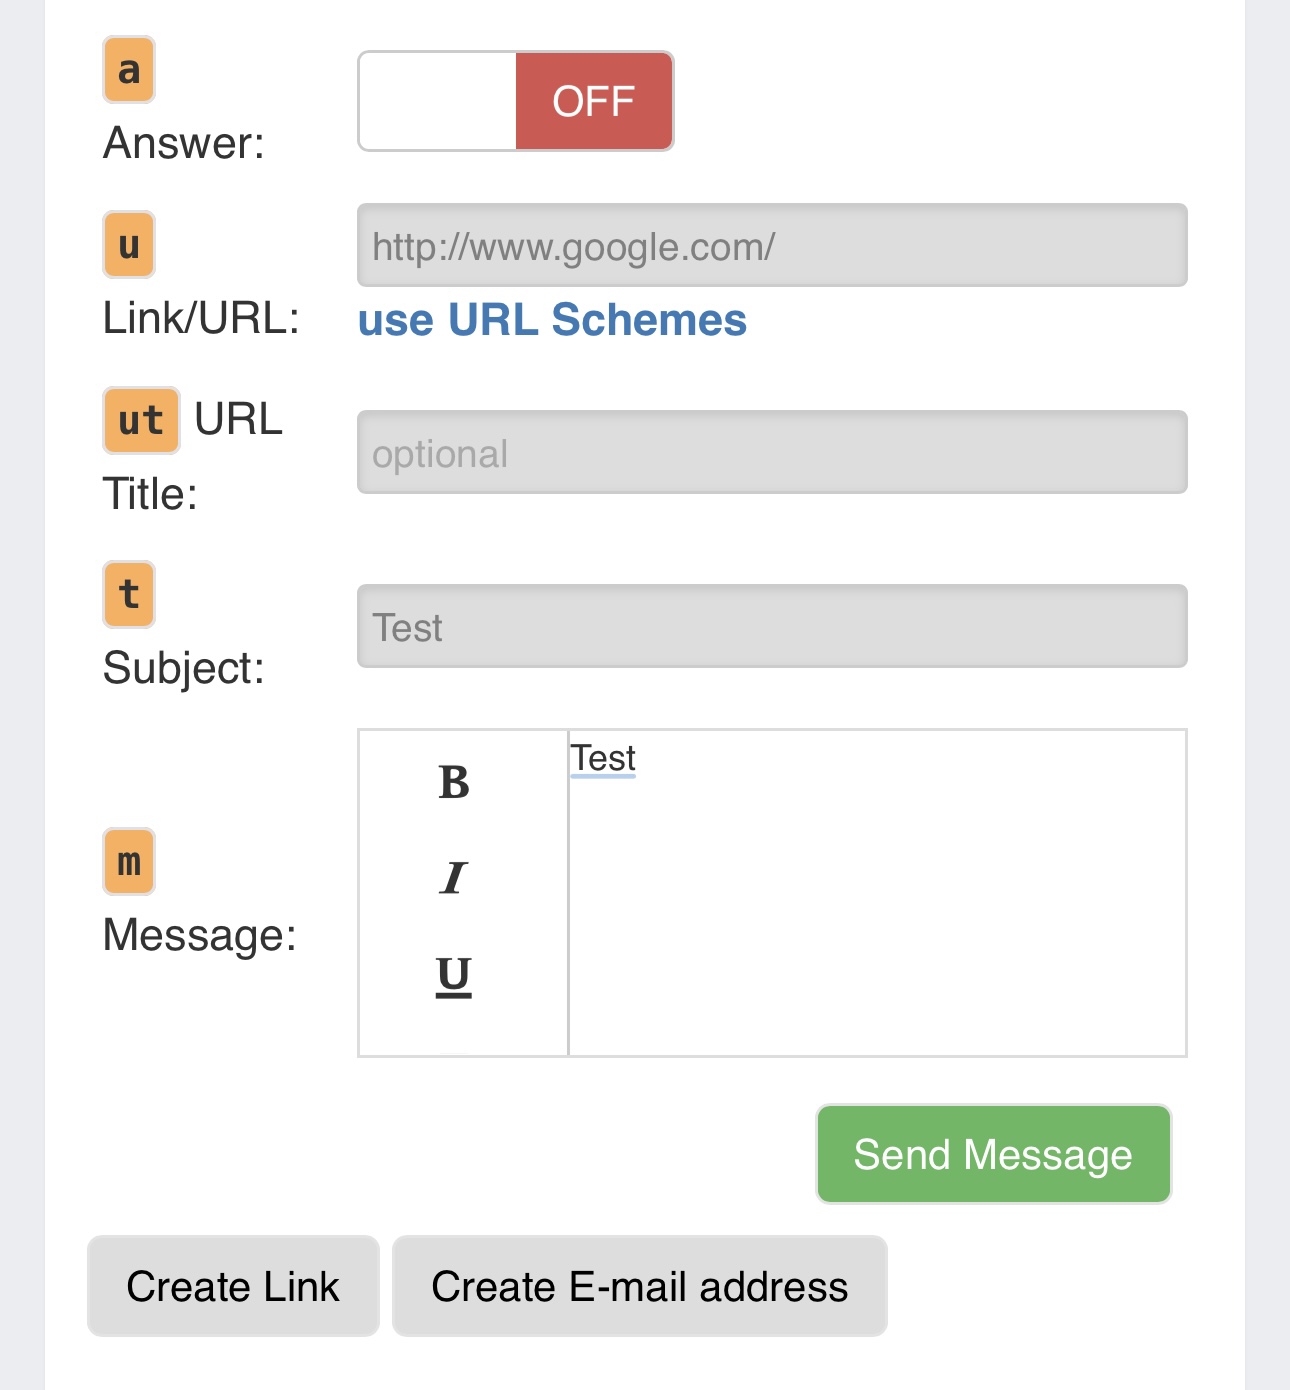Open the 'use URL Schemes' link
The image size is (1290, 1390).
552,320
